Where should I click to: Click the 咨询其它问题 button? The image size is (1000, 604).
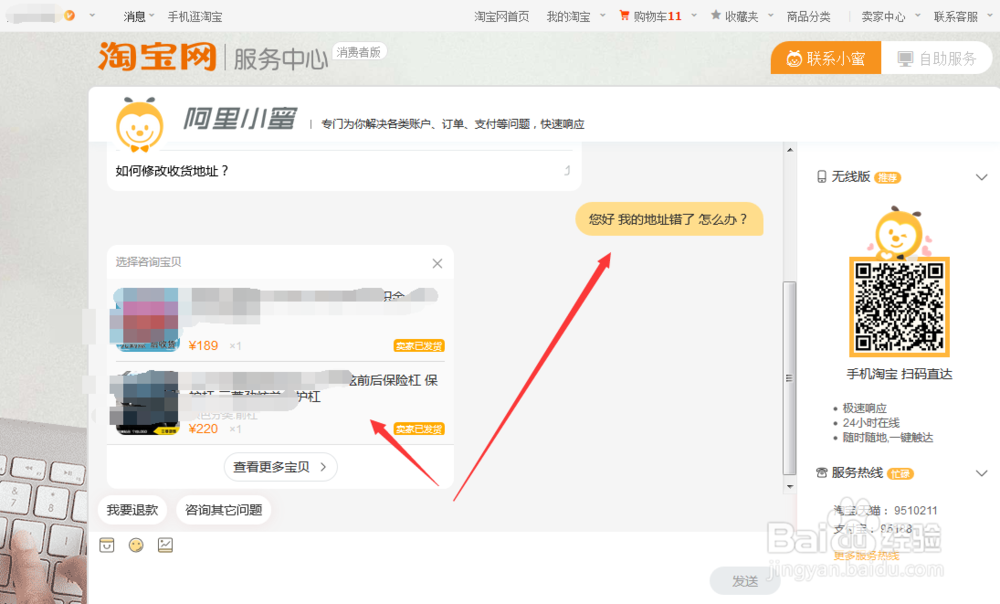pos(223,510)
